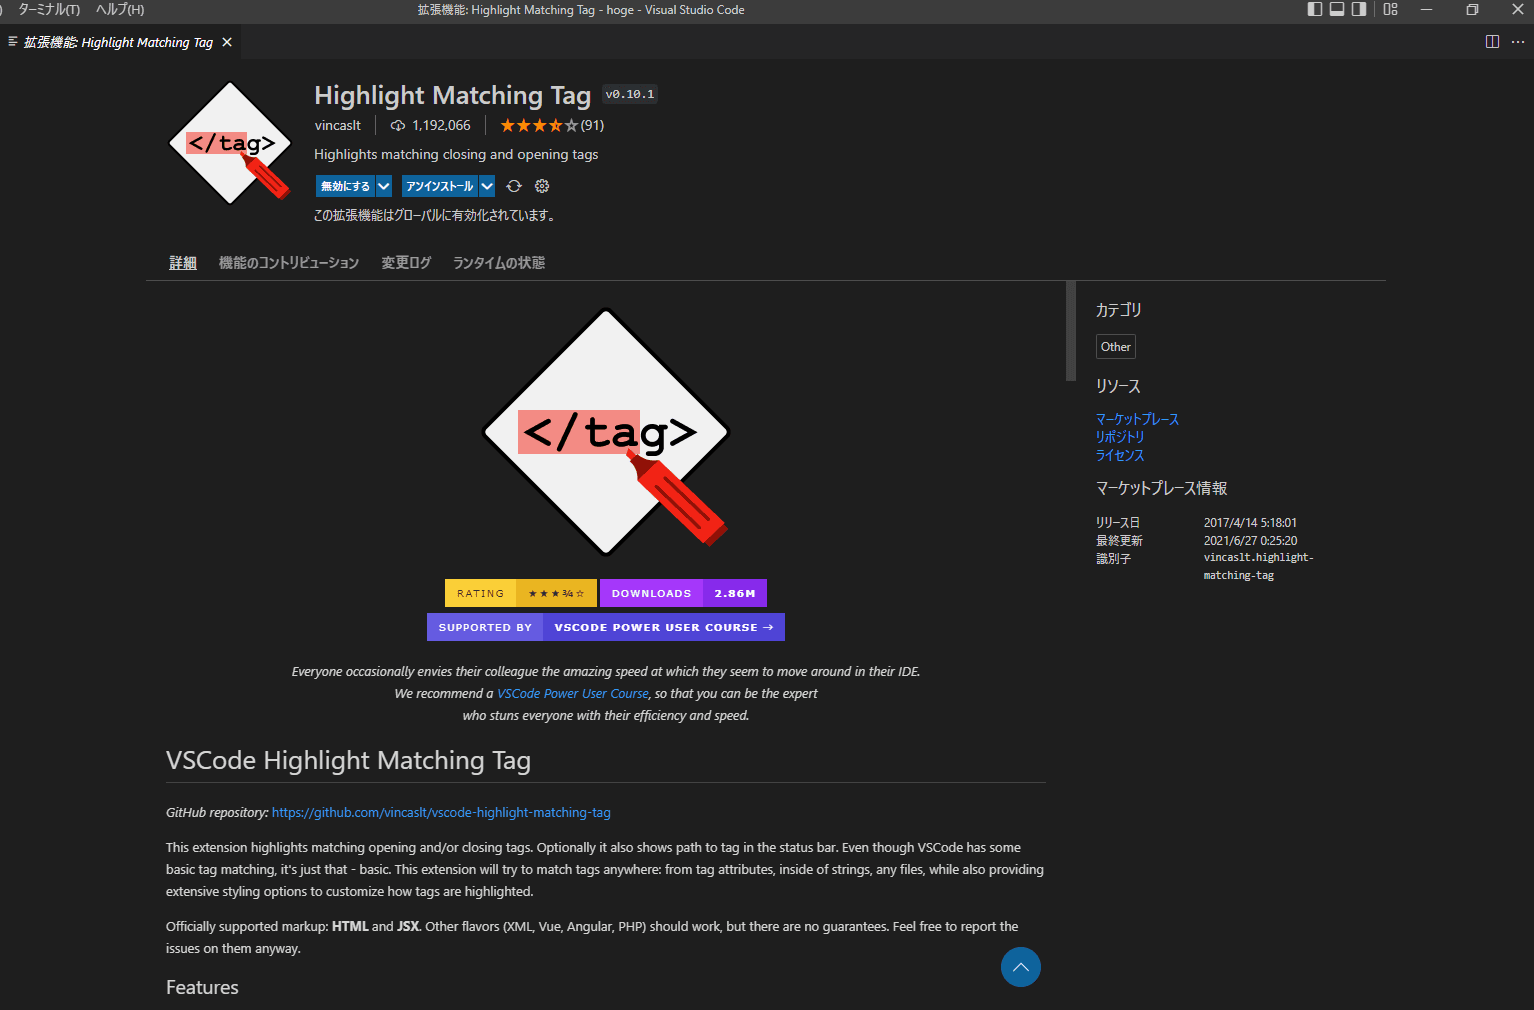This screenshot has height=1010, width=1534.
Task: Click the scroll-to-top round arrow button
Action: (1020, 967)
